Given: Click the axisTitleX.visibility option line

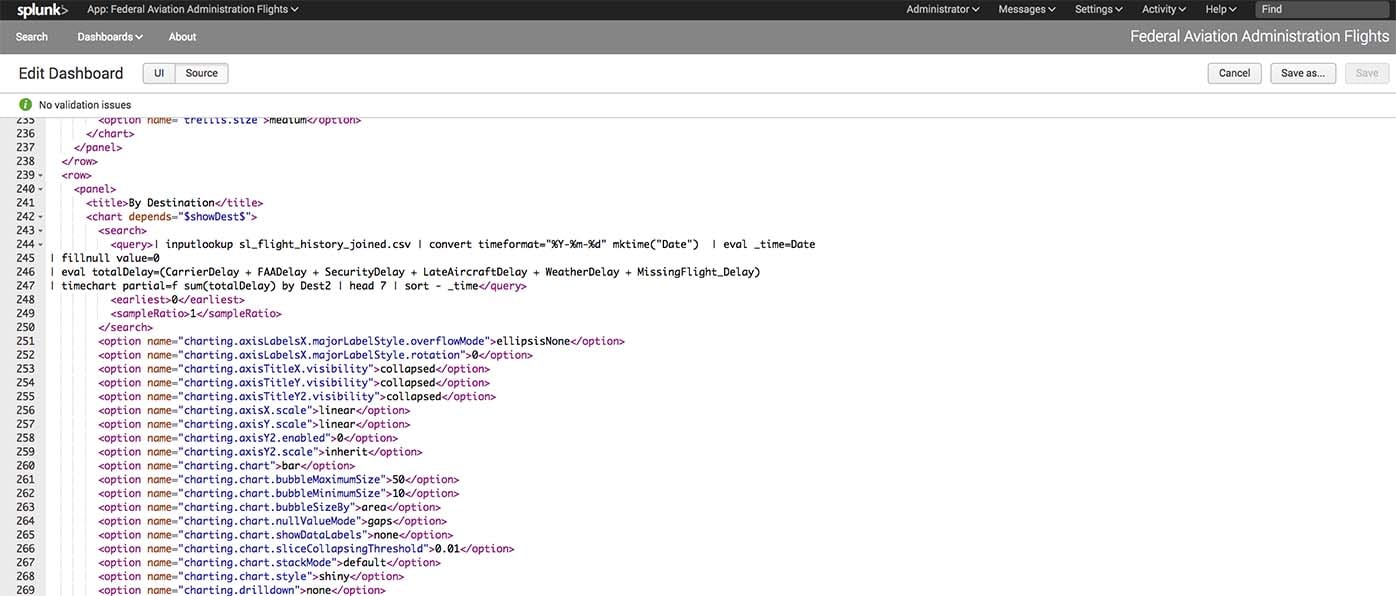Looking at the screenshot, I should click(294, 369).
